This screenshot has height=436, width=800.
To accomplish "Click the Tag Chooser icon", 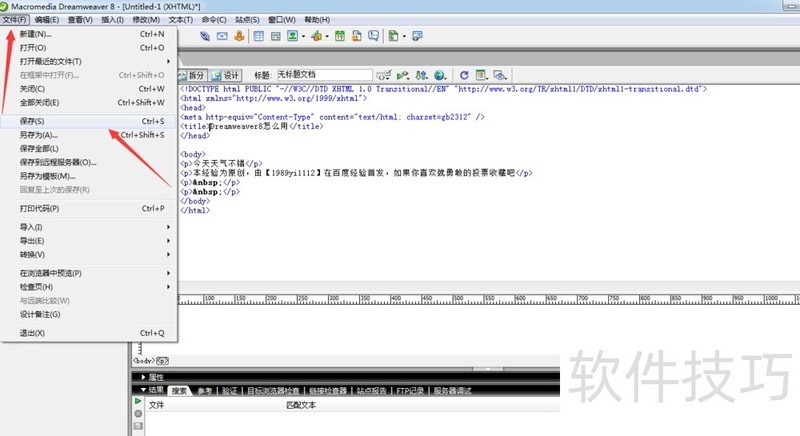I will [417, 36].
